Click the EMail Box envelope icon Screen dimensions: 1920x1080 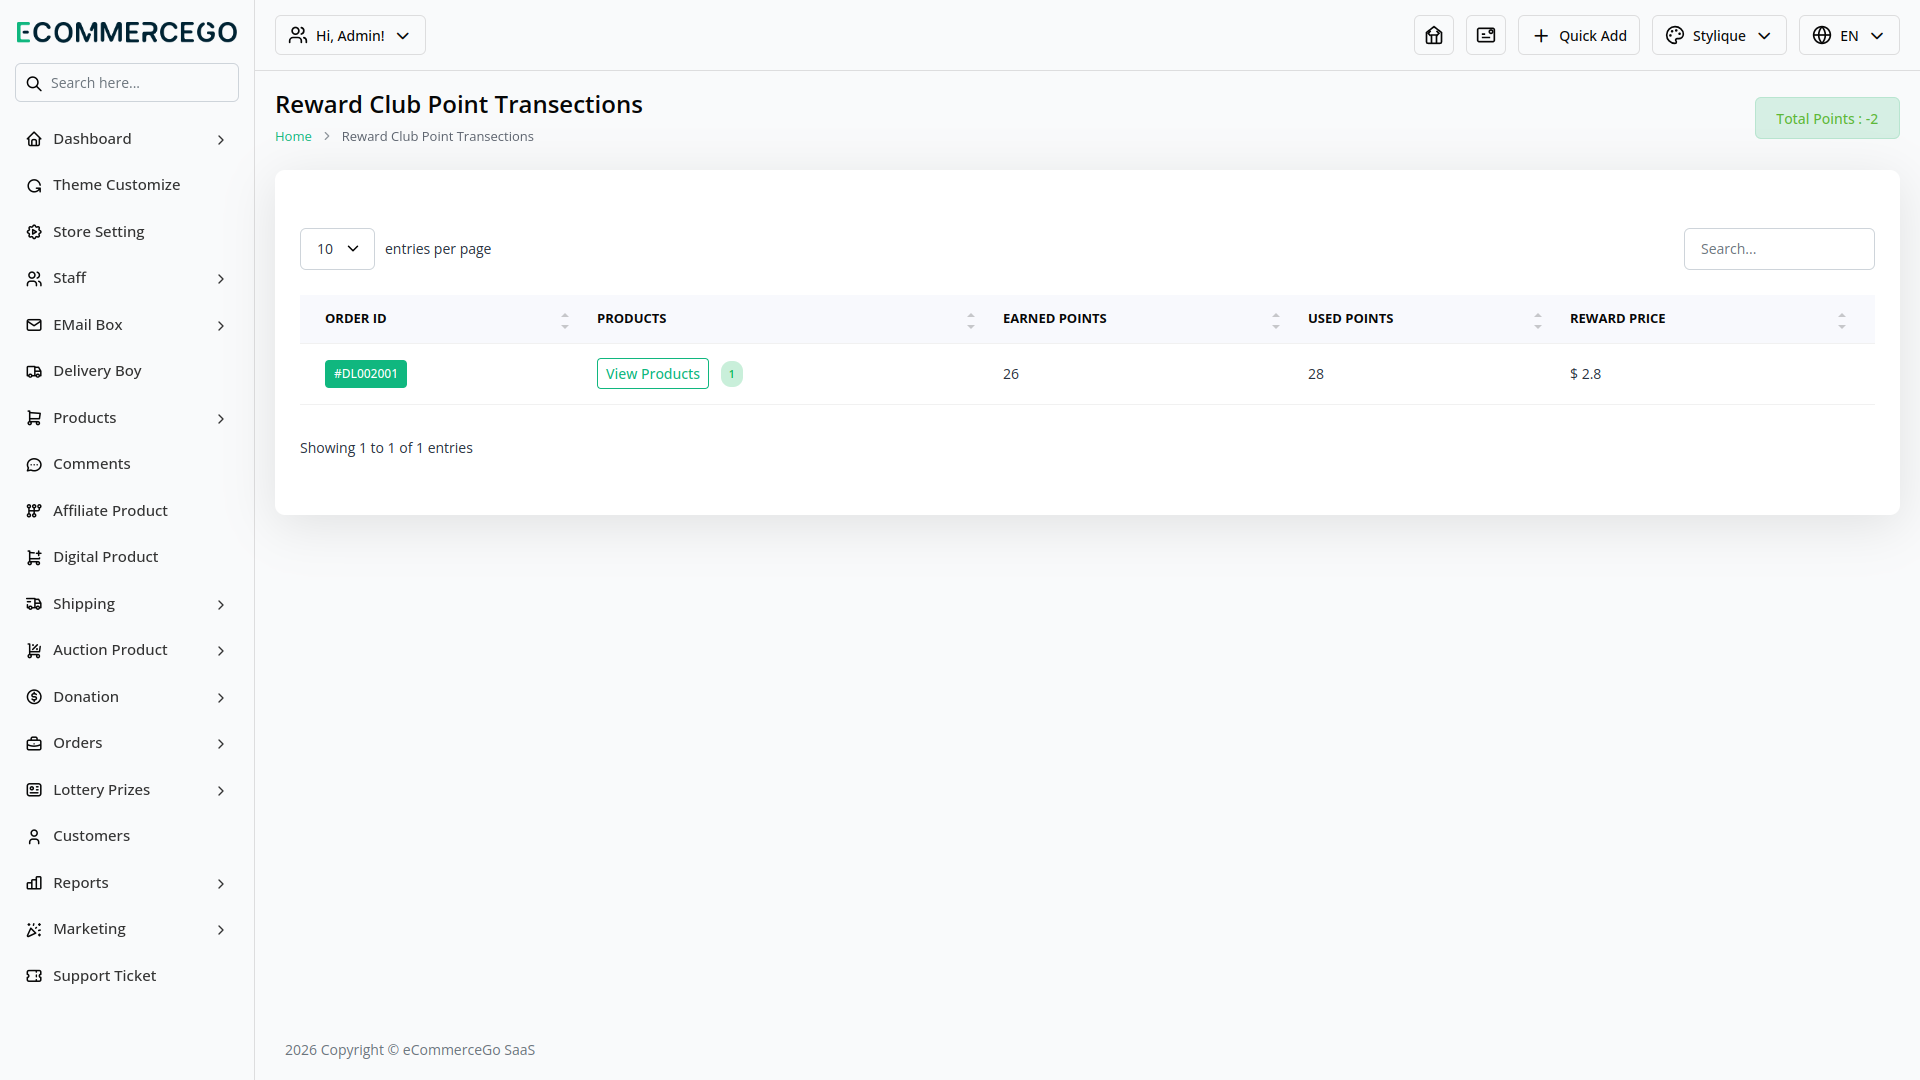[34, 325]
